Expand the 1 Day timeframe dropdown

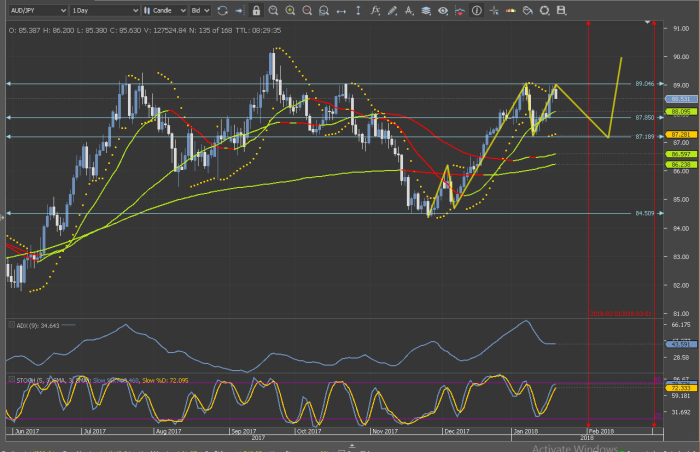click(102, 10)
